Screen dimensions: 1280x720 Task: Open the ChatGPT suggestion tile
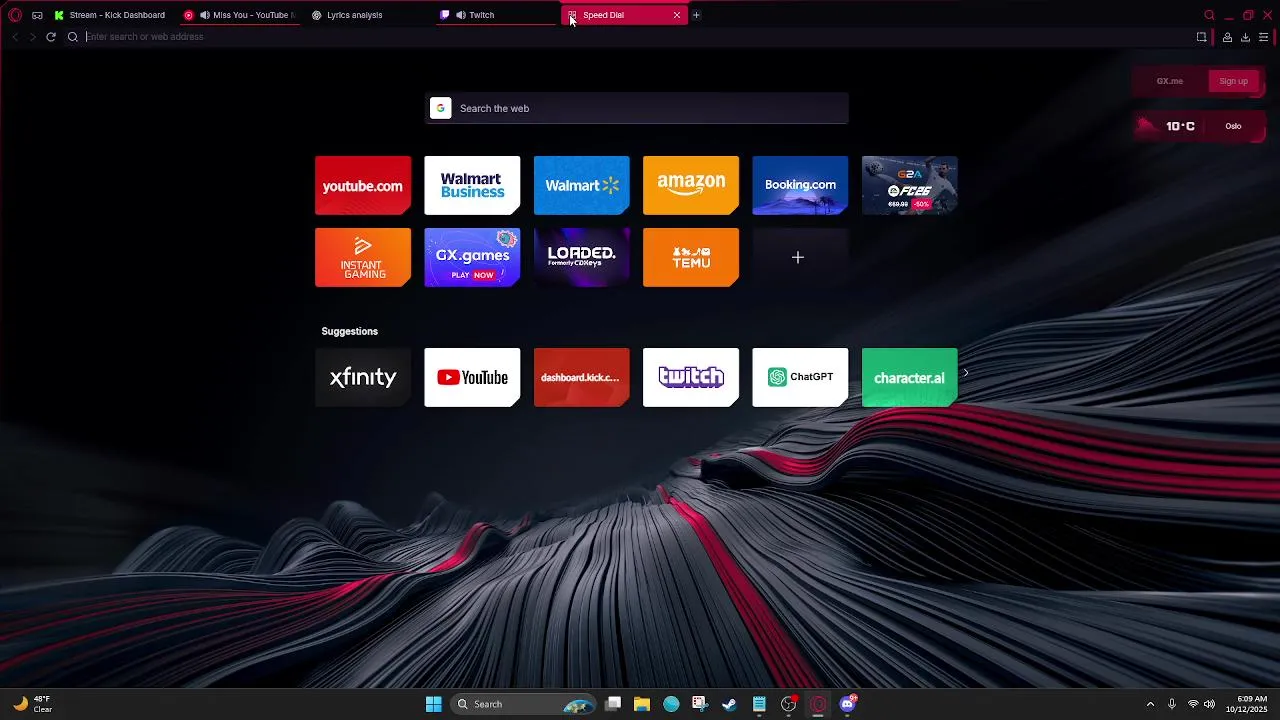800,377
